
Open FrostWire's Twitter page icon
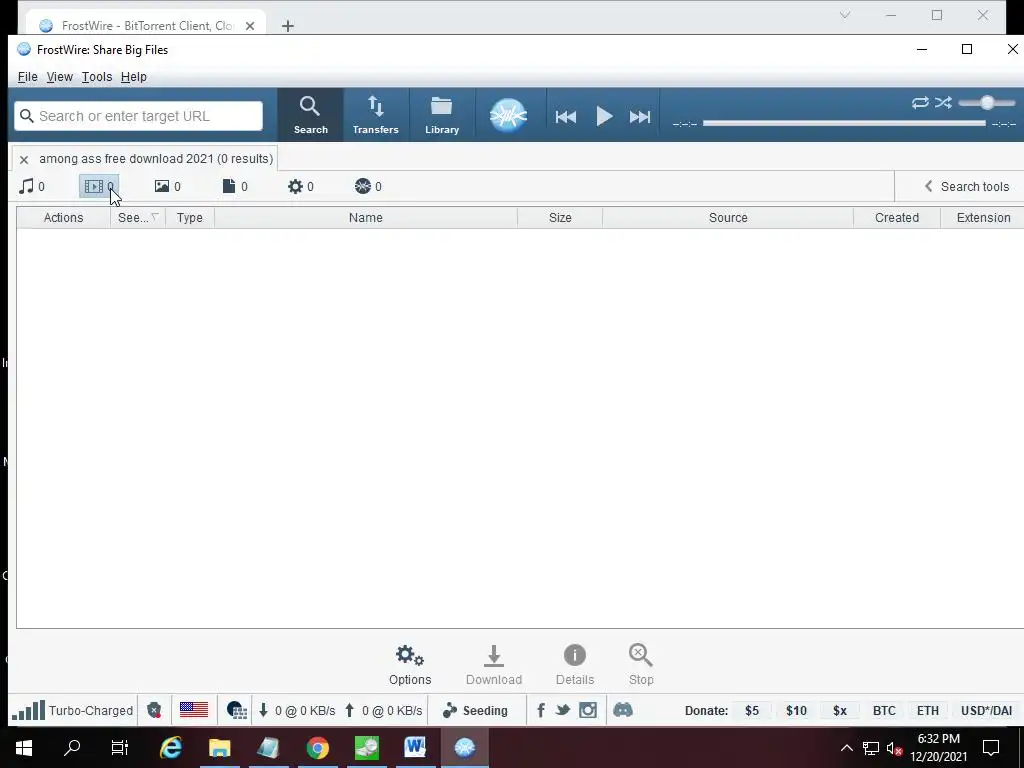pos(563,710)
